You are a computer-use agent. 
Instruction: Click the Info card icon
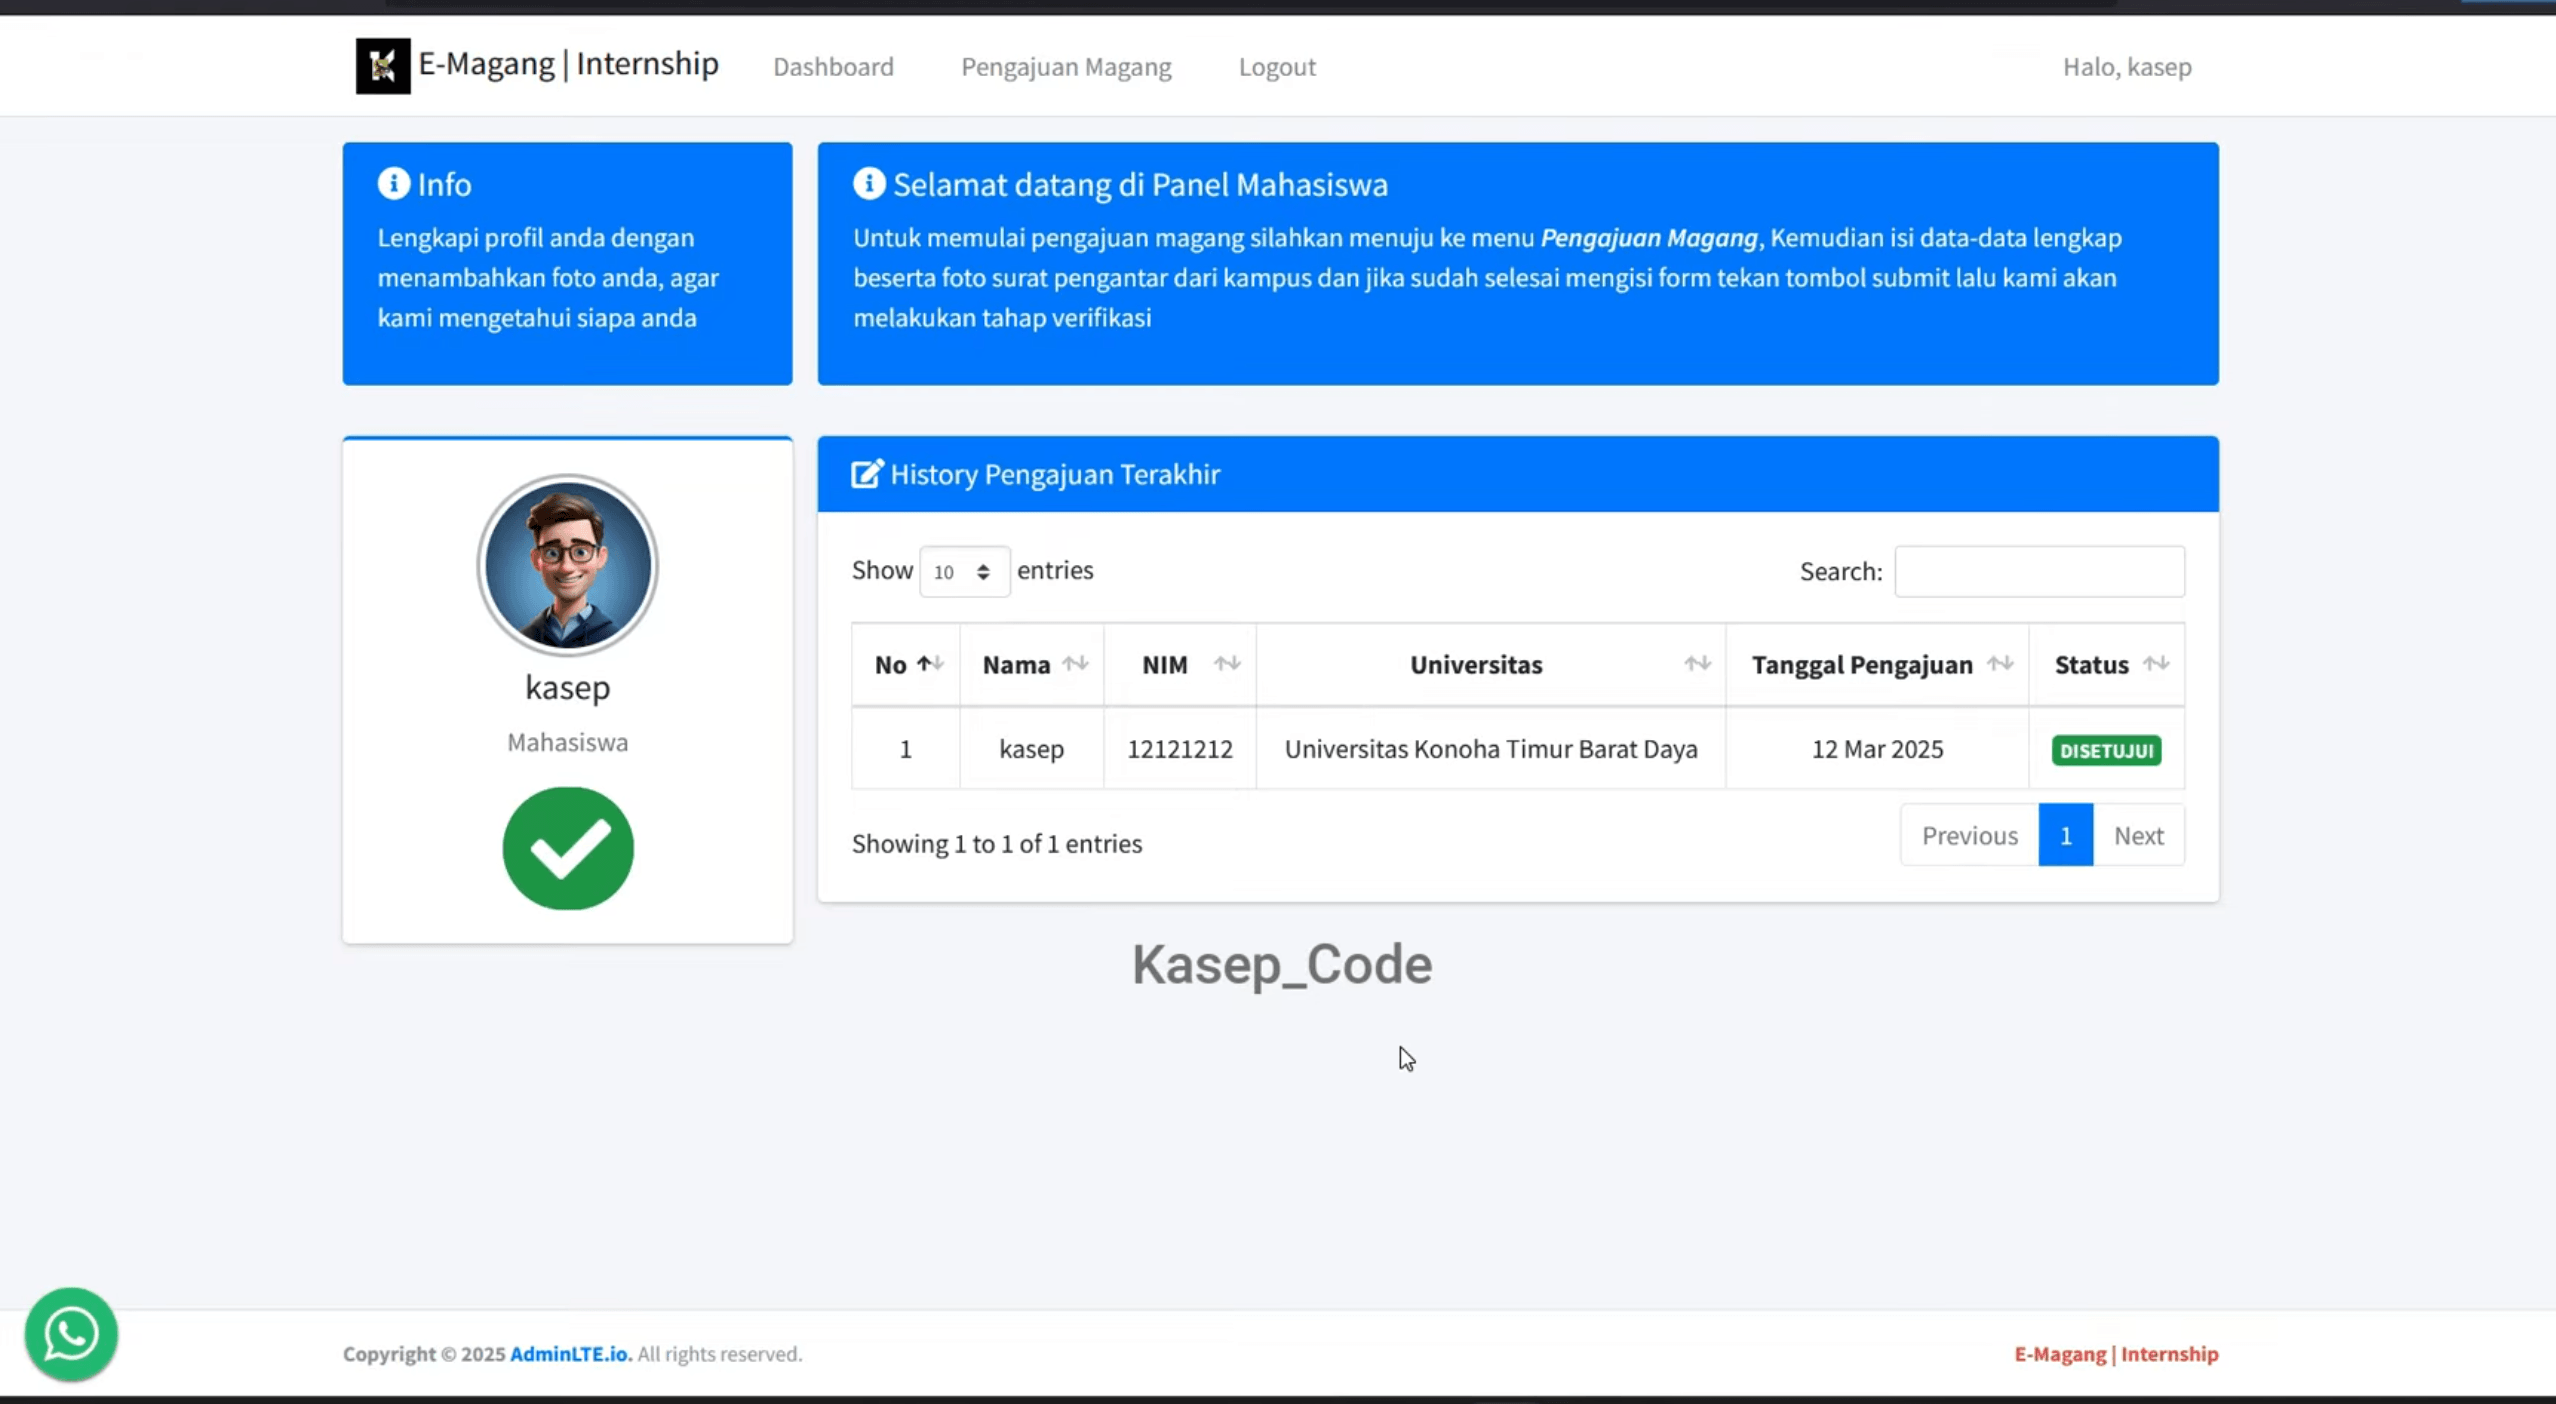click(394, 184)
